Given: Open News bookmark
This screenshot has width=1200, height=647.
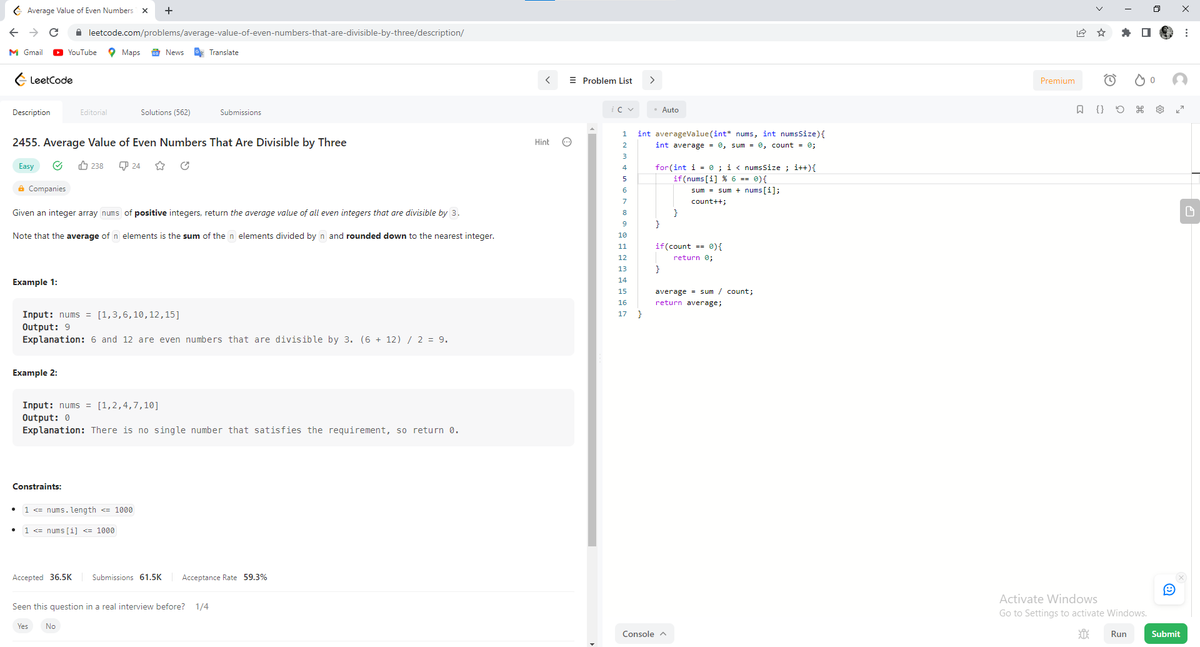Looking at the screenshot, I should click(x=167, y=52).
